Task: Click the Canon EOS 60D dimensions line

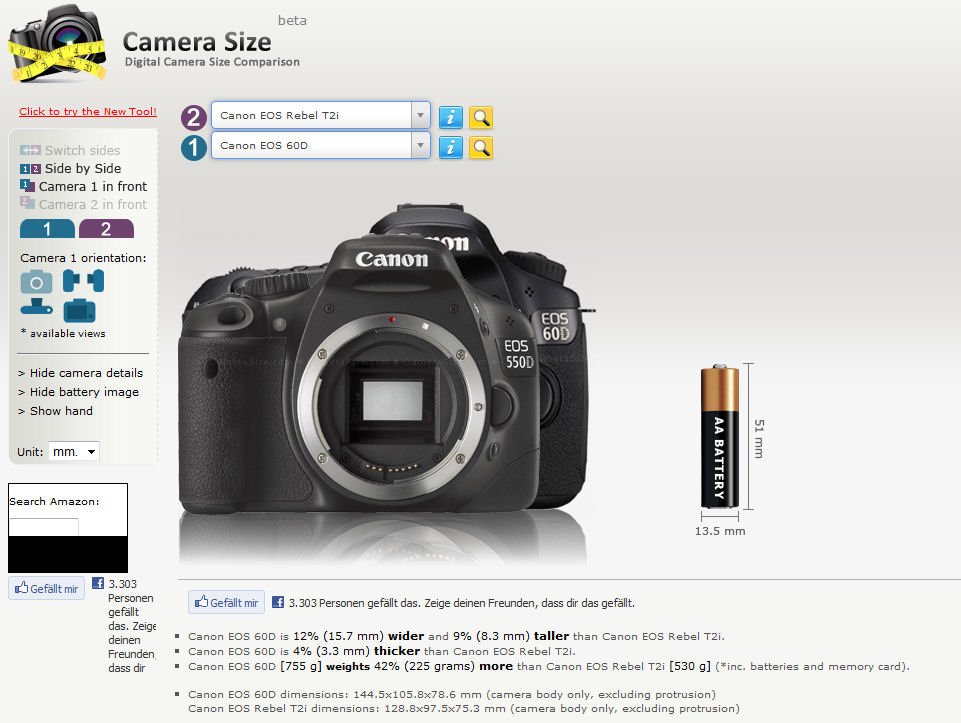Action: (452, 694)
